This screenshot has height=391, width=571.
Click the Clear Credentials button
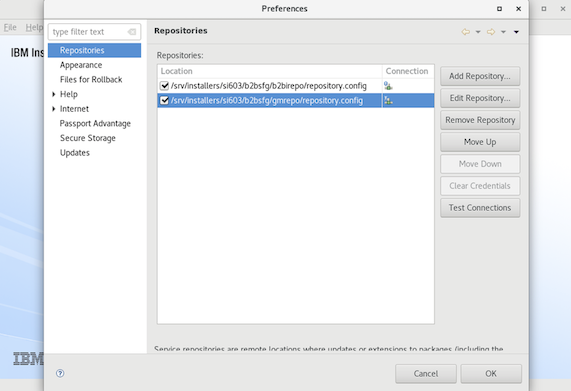click(480, 186)
